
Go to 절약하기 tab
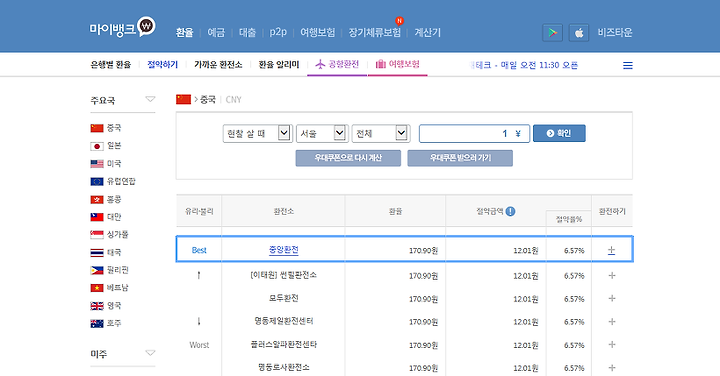coord(163,65)
